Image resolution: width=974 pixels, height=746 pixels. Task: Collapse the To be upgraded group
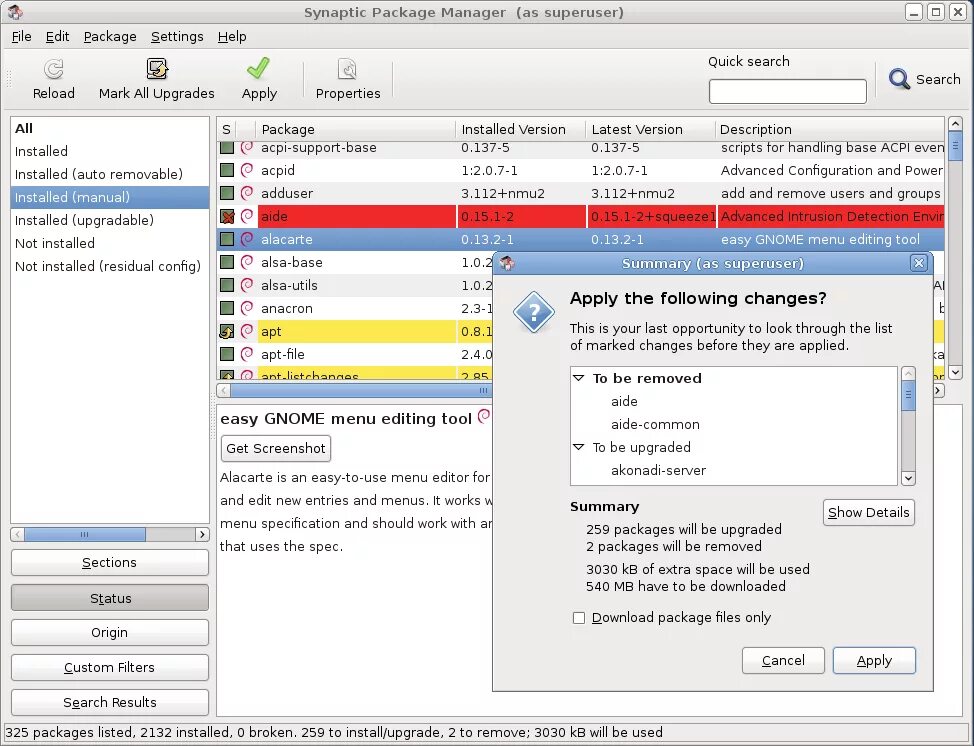(578, 447)
